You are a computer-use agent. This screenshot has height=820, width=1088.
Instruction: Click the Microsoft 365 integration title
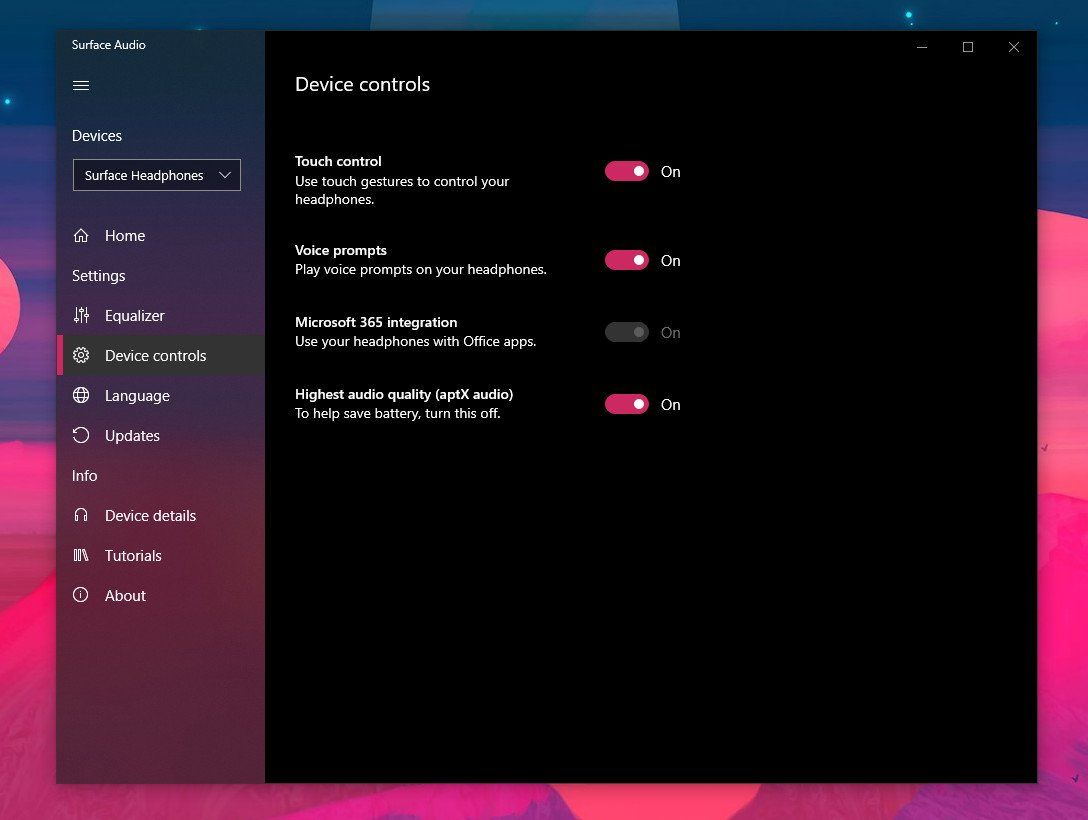pos(376,322)
